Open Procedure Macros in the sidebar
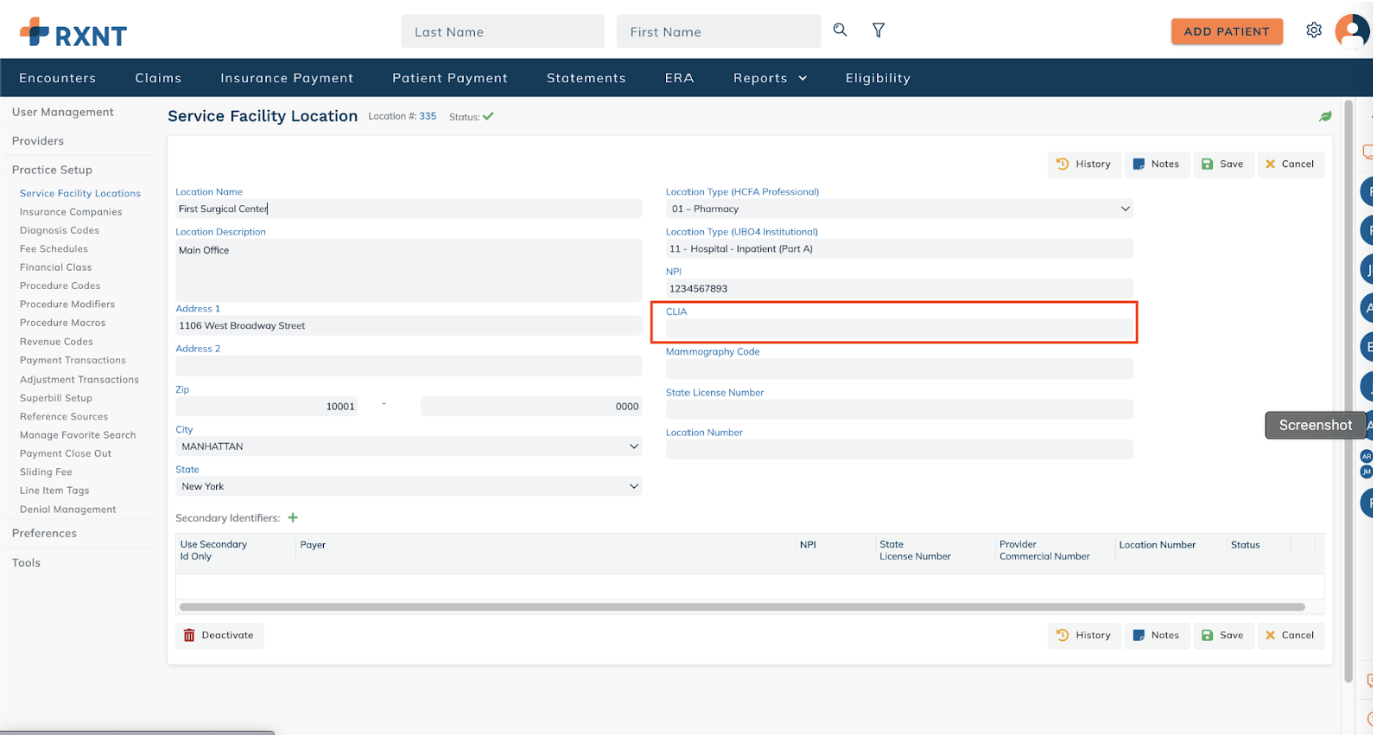This screenshot has width=1374, height=736. tap(63, 323)
